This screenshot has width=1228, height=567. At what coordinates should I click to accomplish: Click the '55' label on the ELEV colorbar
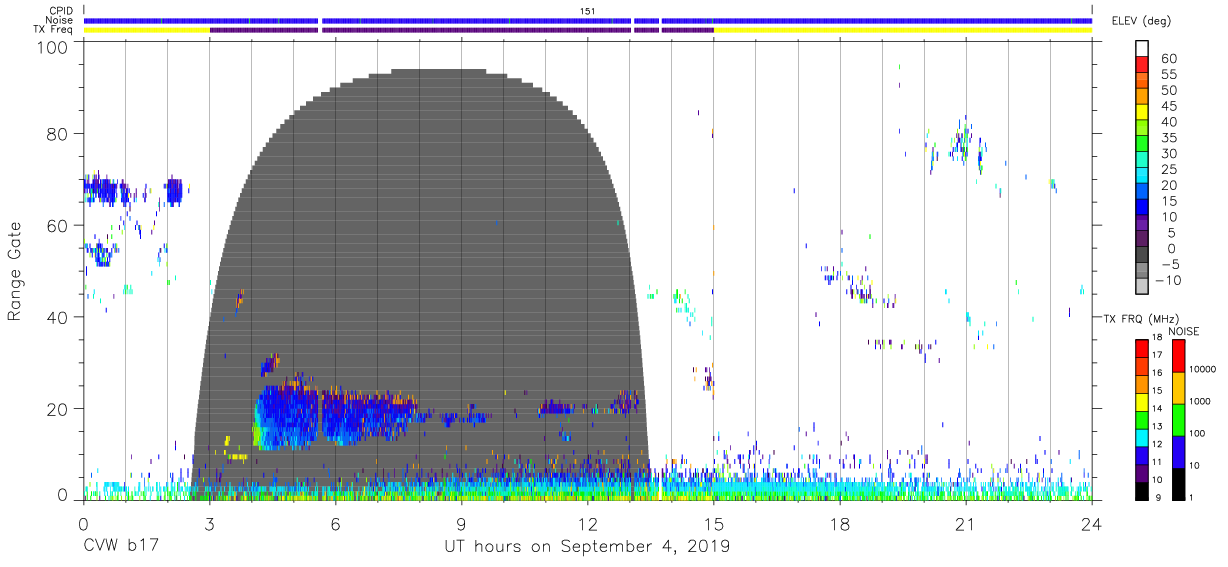pyautogui.click(x=1168, y=74)
